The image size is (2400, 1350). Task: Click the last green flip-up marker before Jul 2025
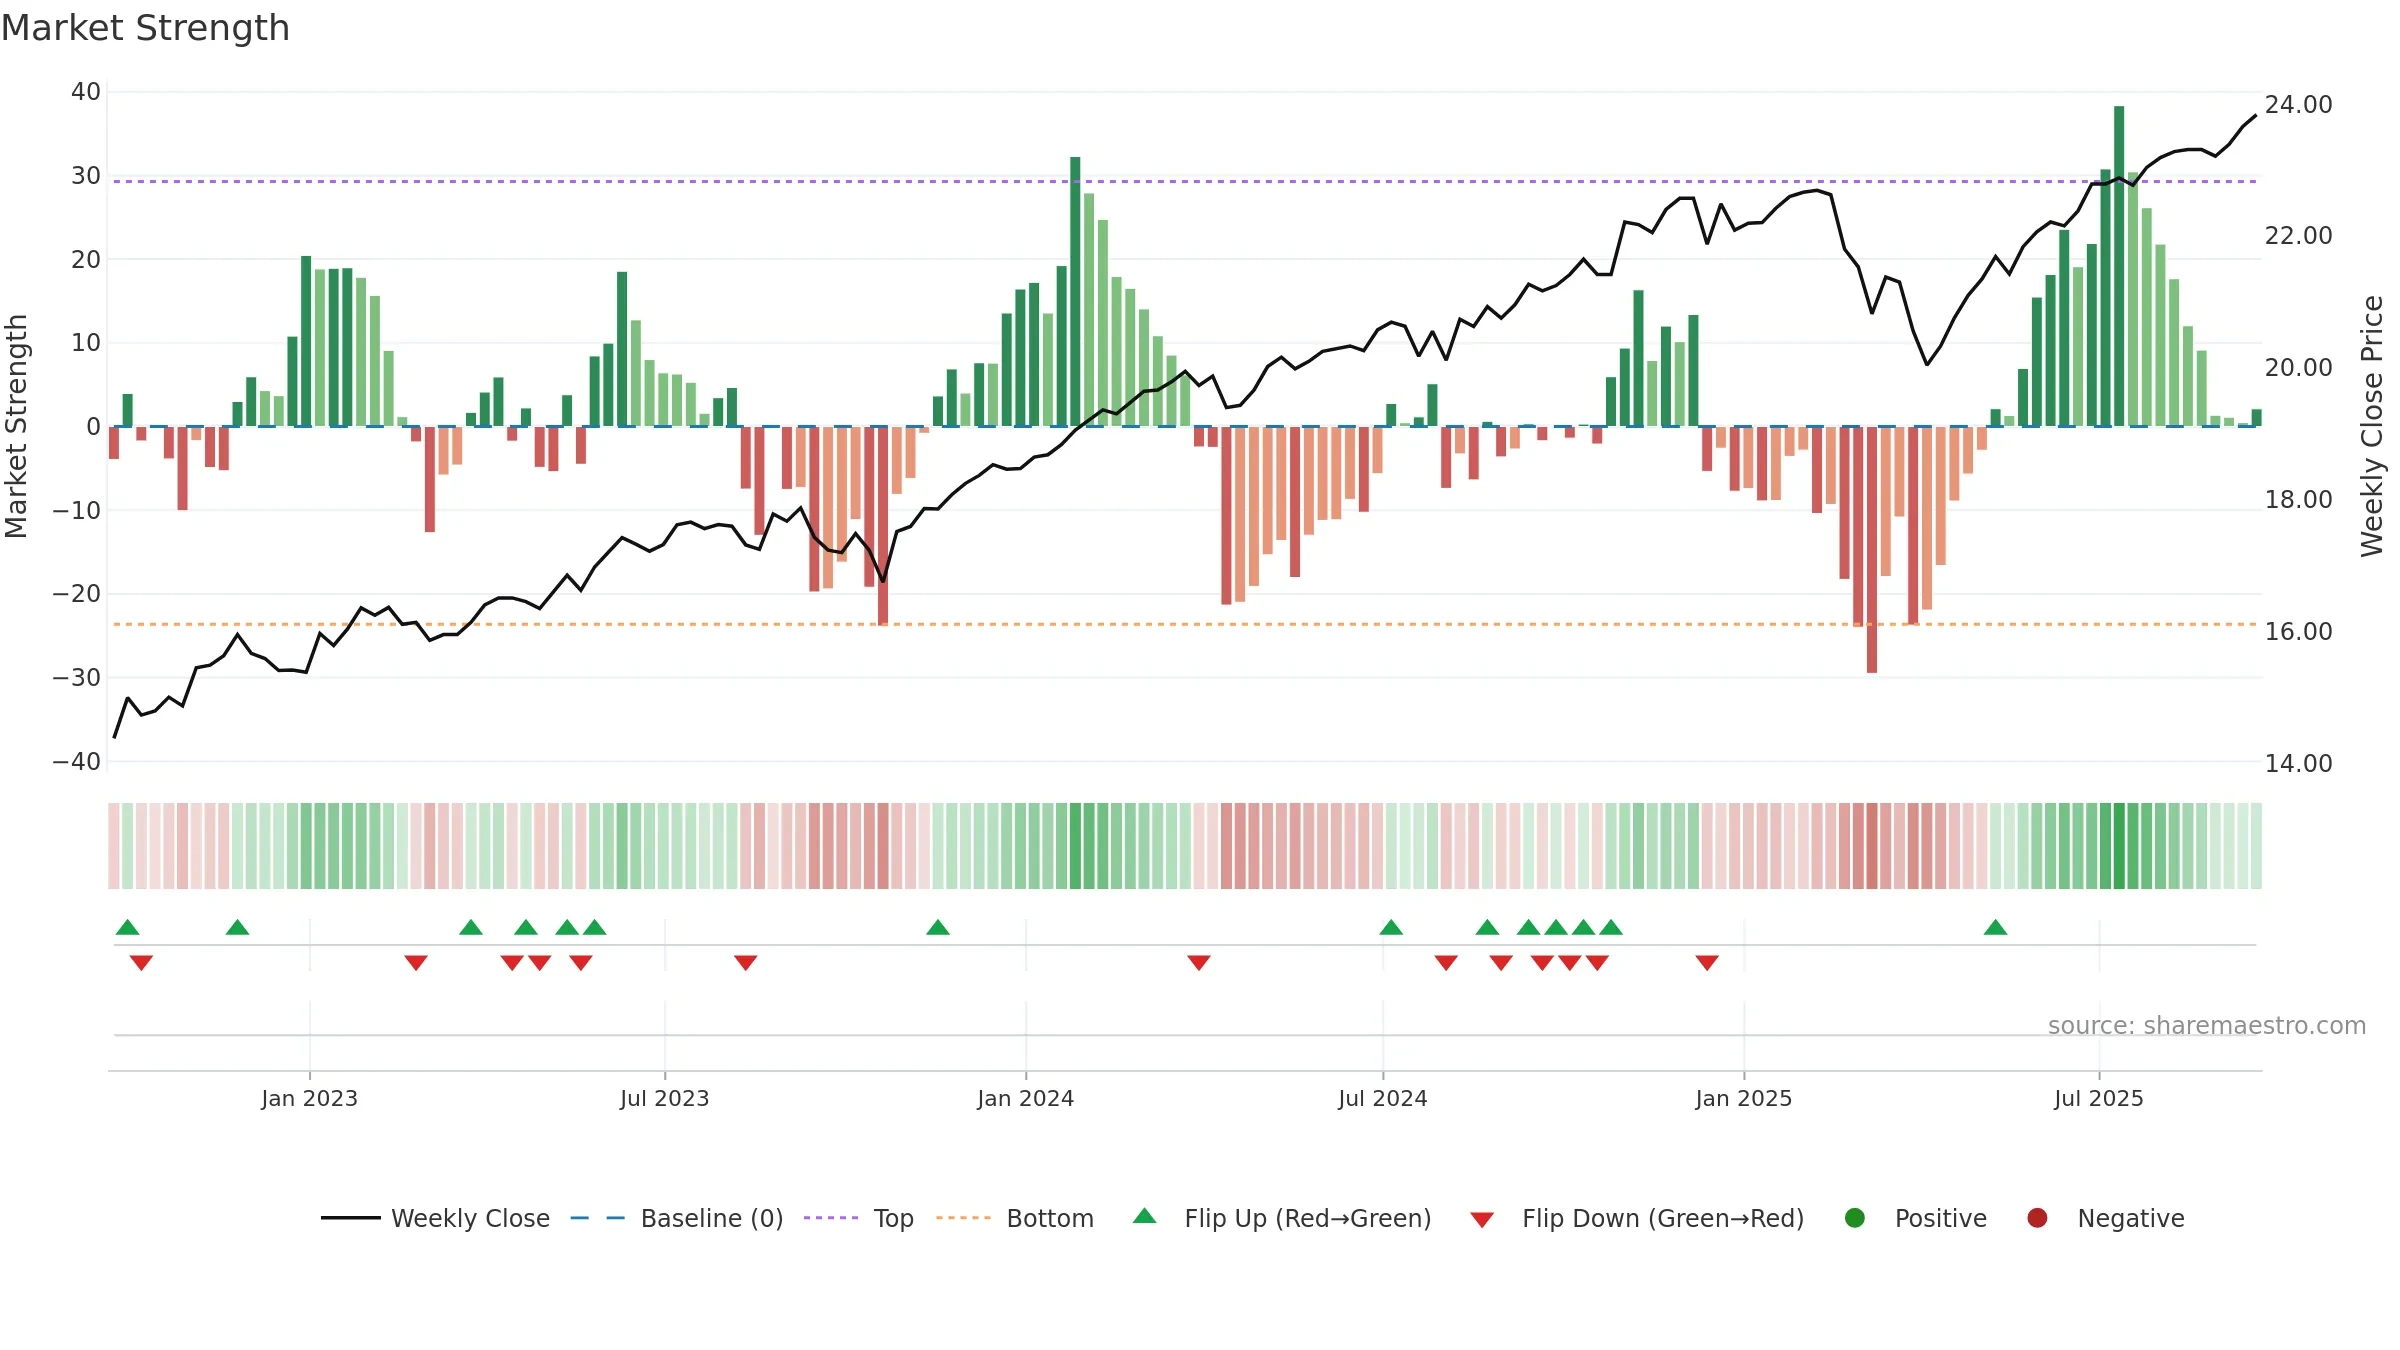[1995, 927]
